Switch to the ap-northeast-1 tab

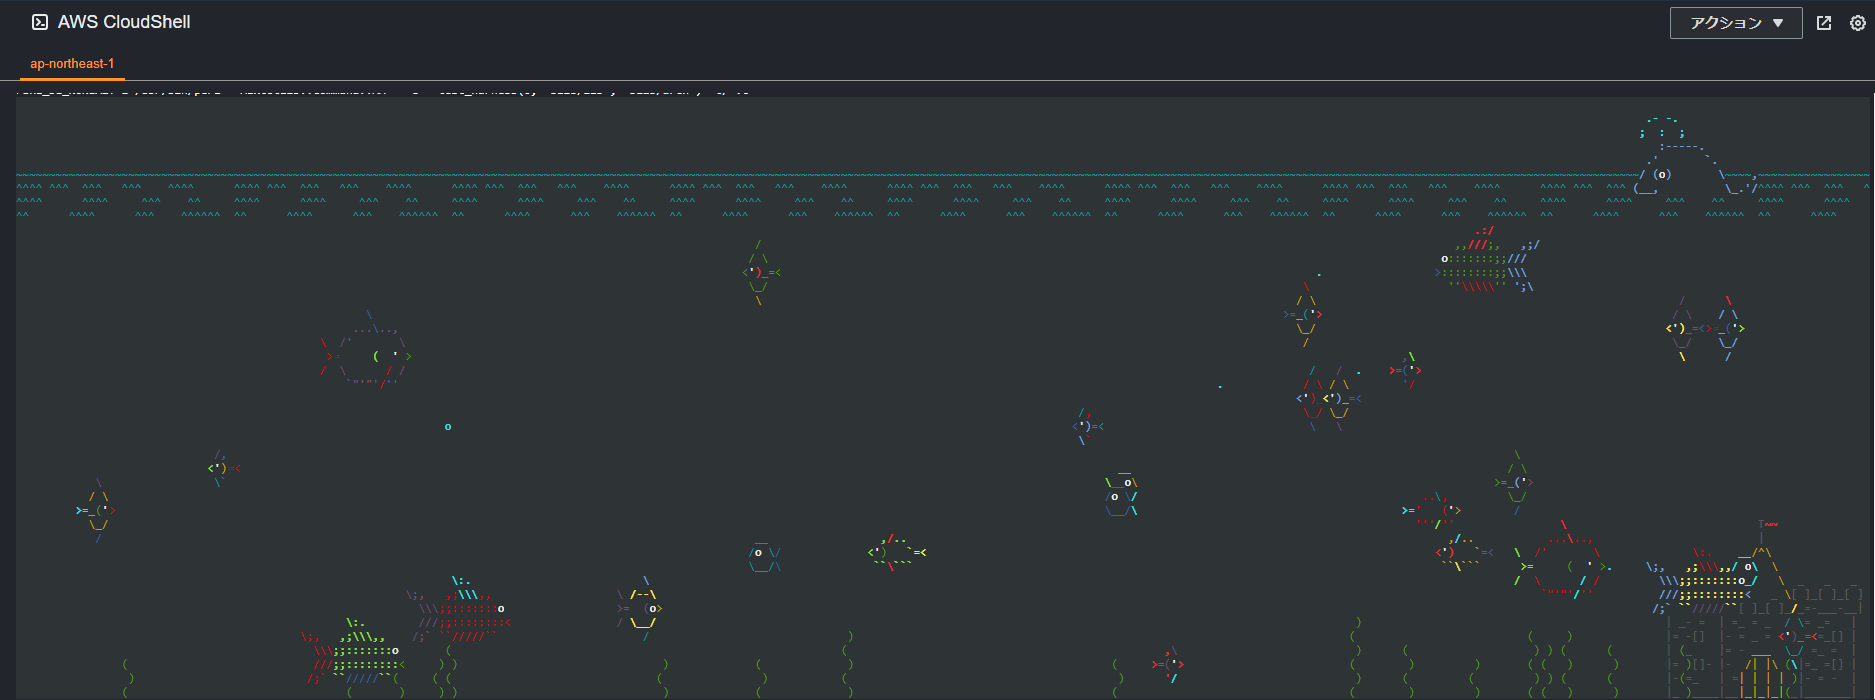tap(72, 64)
